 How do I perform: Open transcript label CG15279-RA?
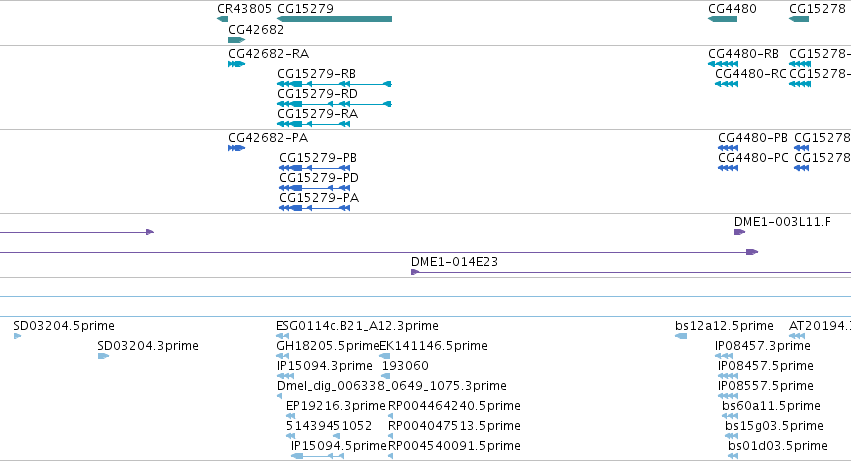coord(317,114)
